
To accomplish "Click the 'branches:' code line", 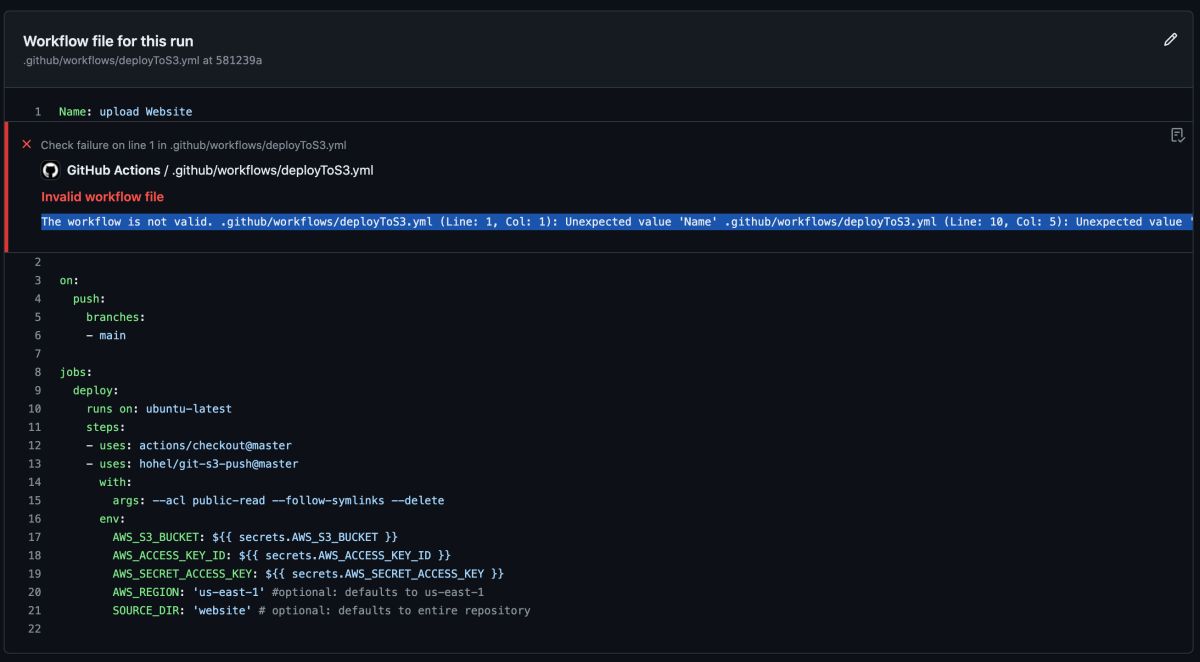I will pos(115,317).
